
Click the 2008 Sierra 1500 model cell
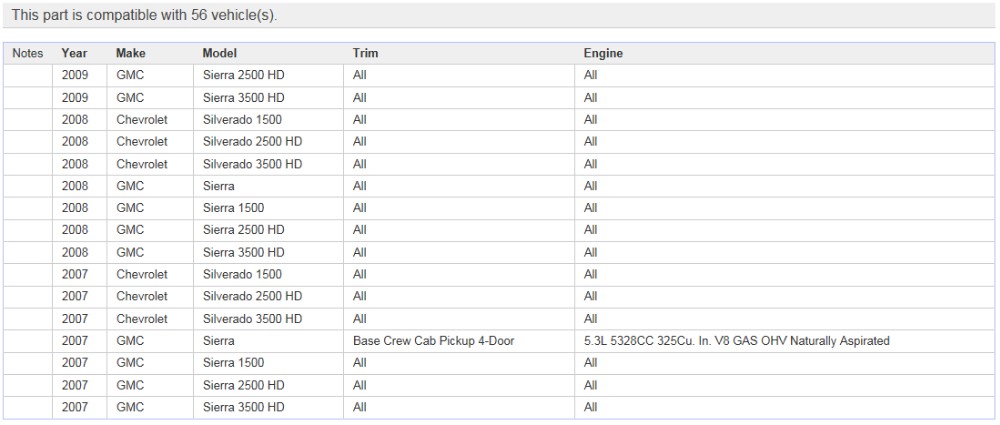click(x=234, y=208)
